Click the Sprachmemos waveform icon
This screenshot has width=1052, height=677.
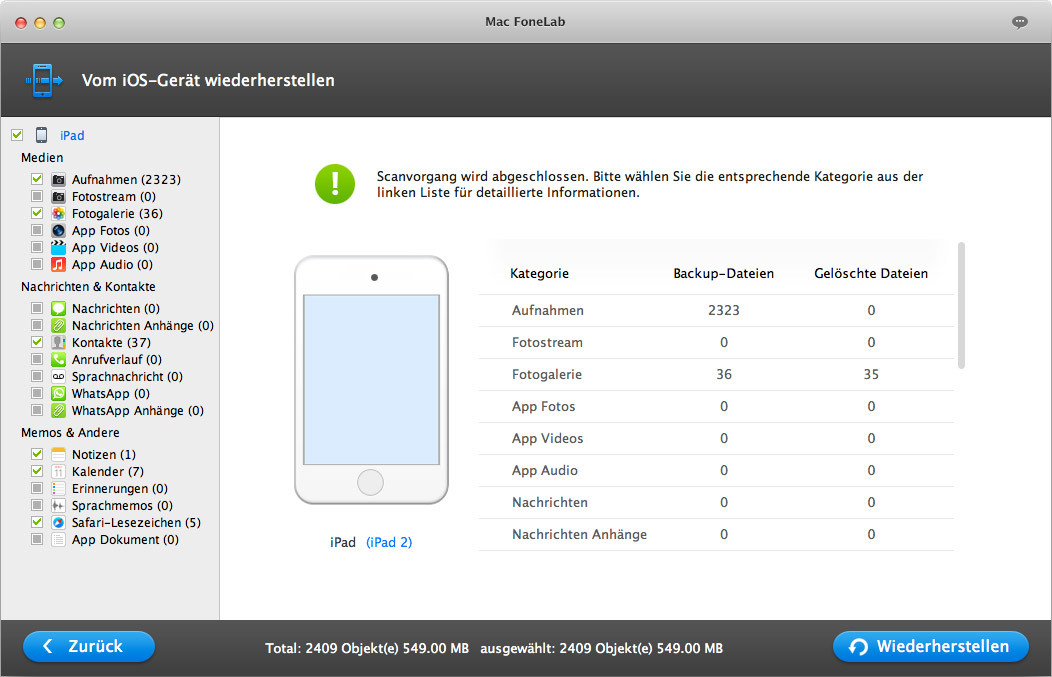pos(58,505)
